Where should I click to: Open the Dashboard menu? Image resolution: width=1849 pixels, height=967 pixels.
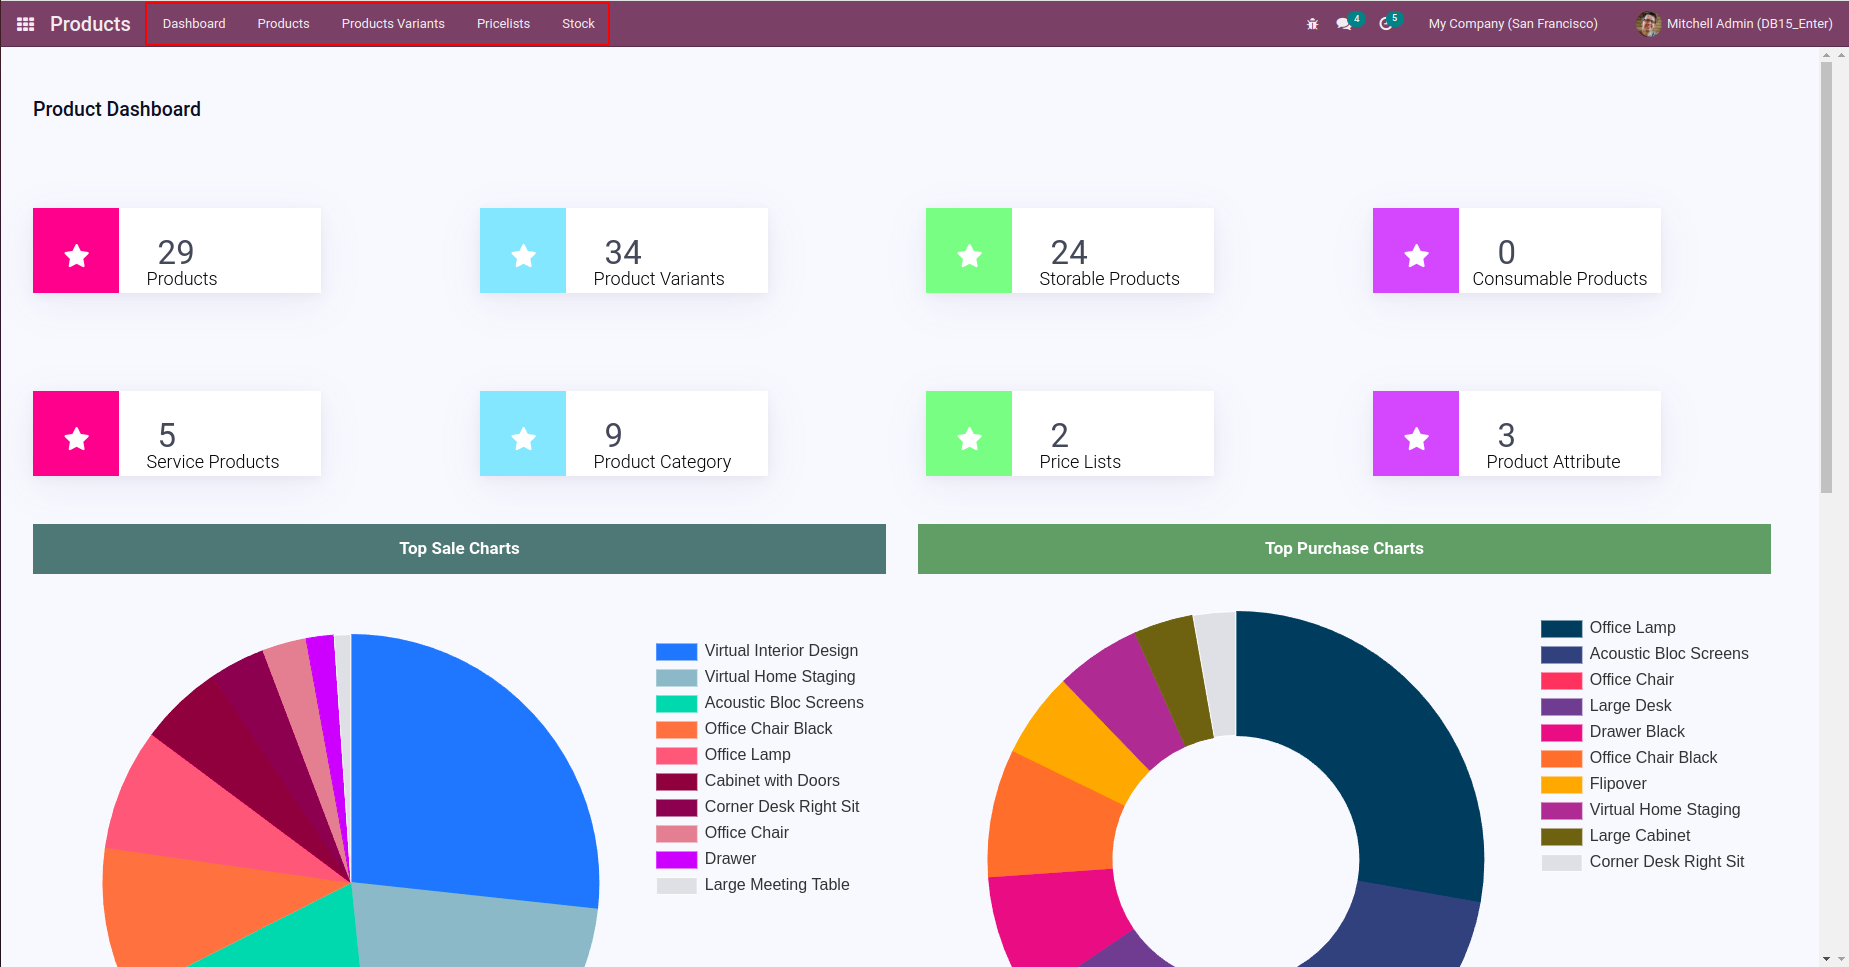coord(194,24)
